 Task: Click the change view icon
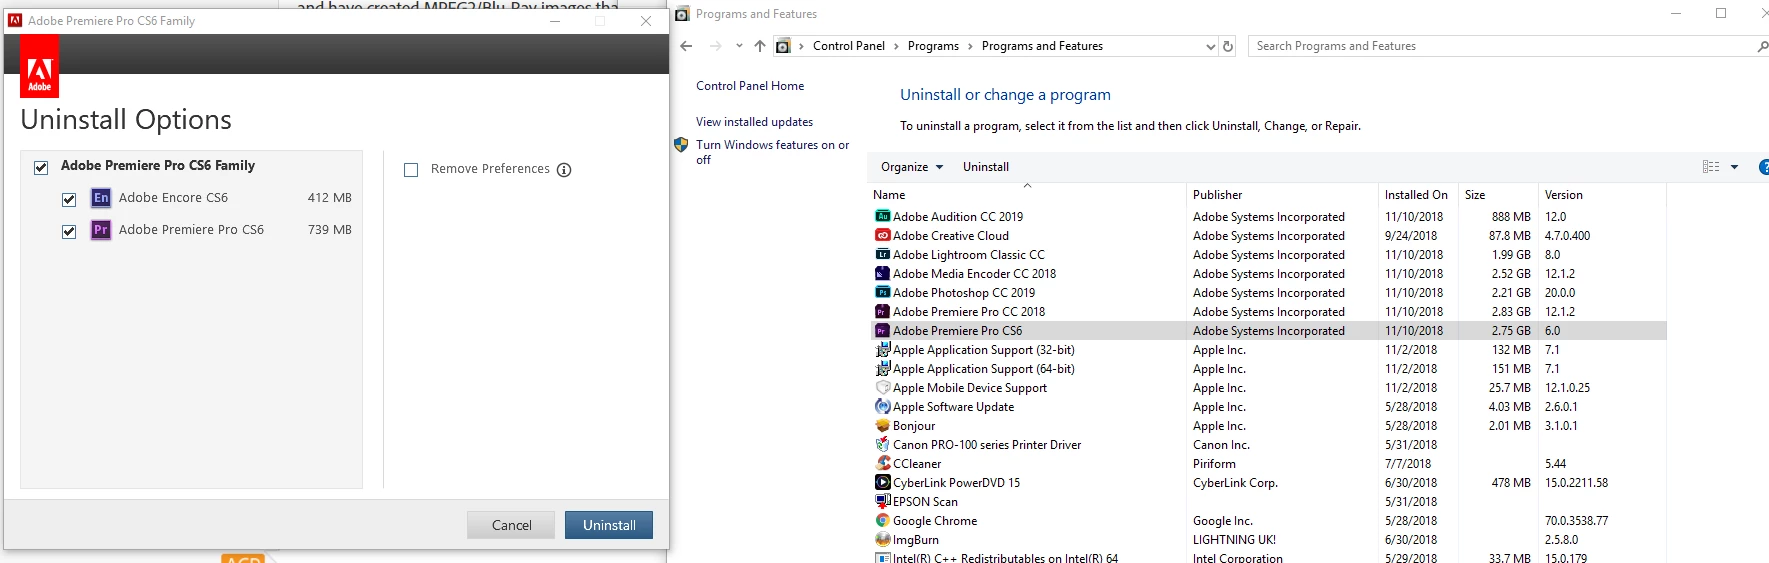coord(1711,167)
